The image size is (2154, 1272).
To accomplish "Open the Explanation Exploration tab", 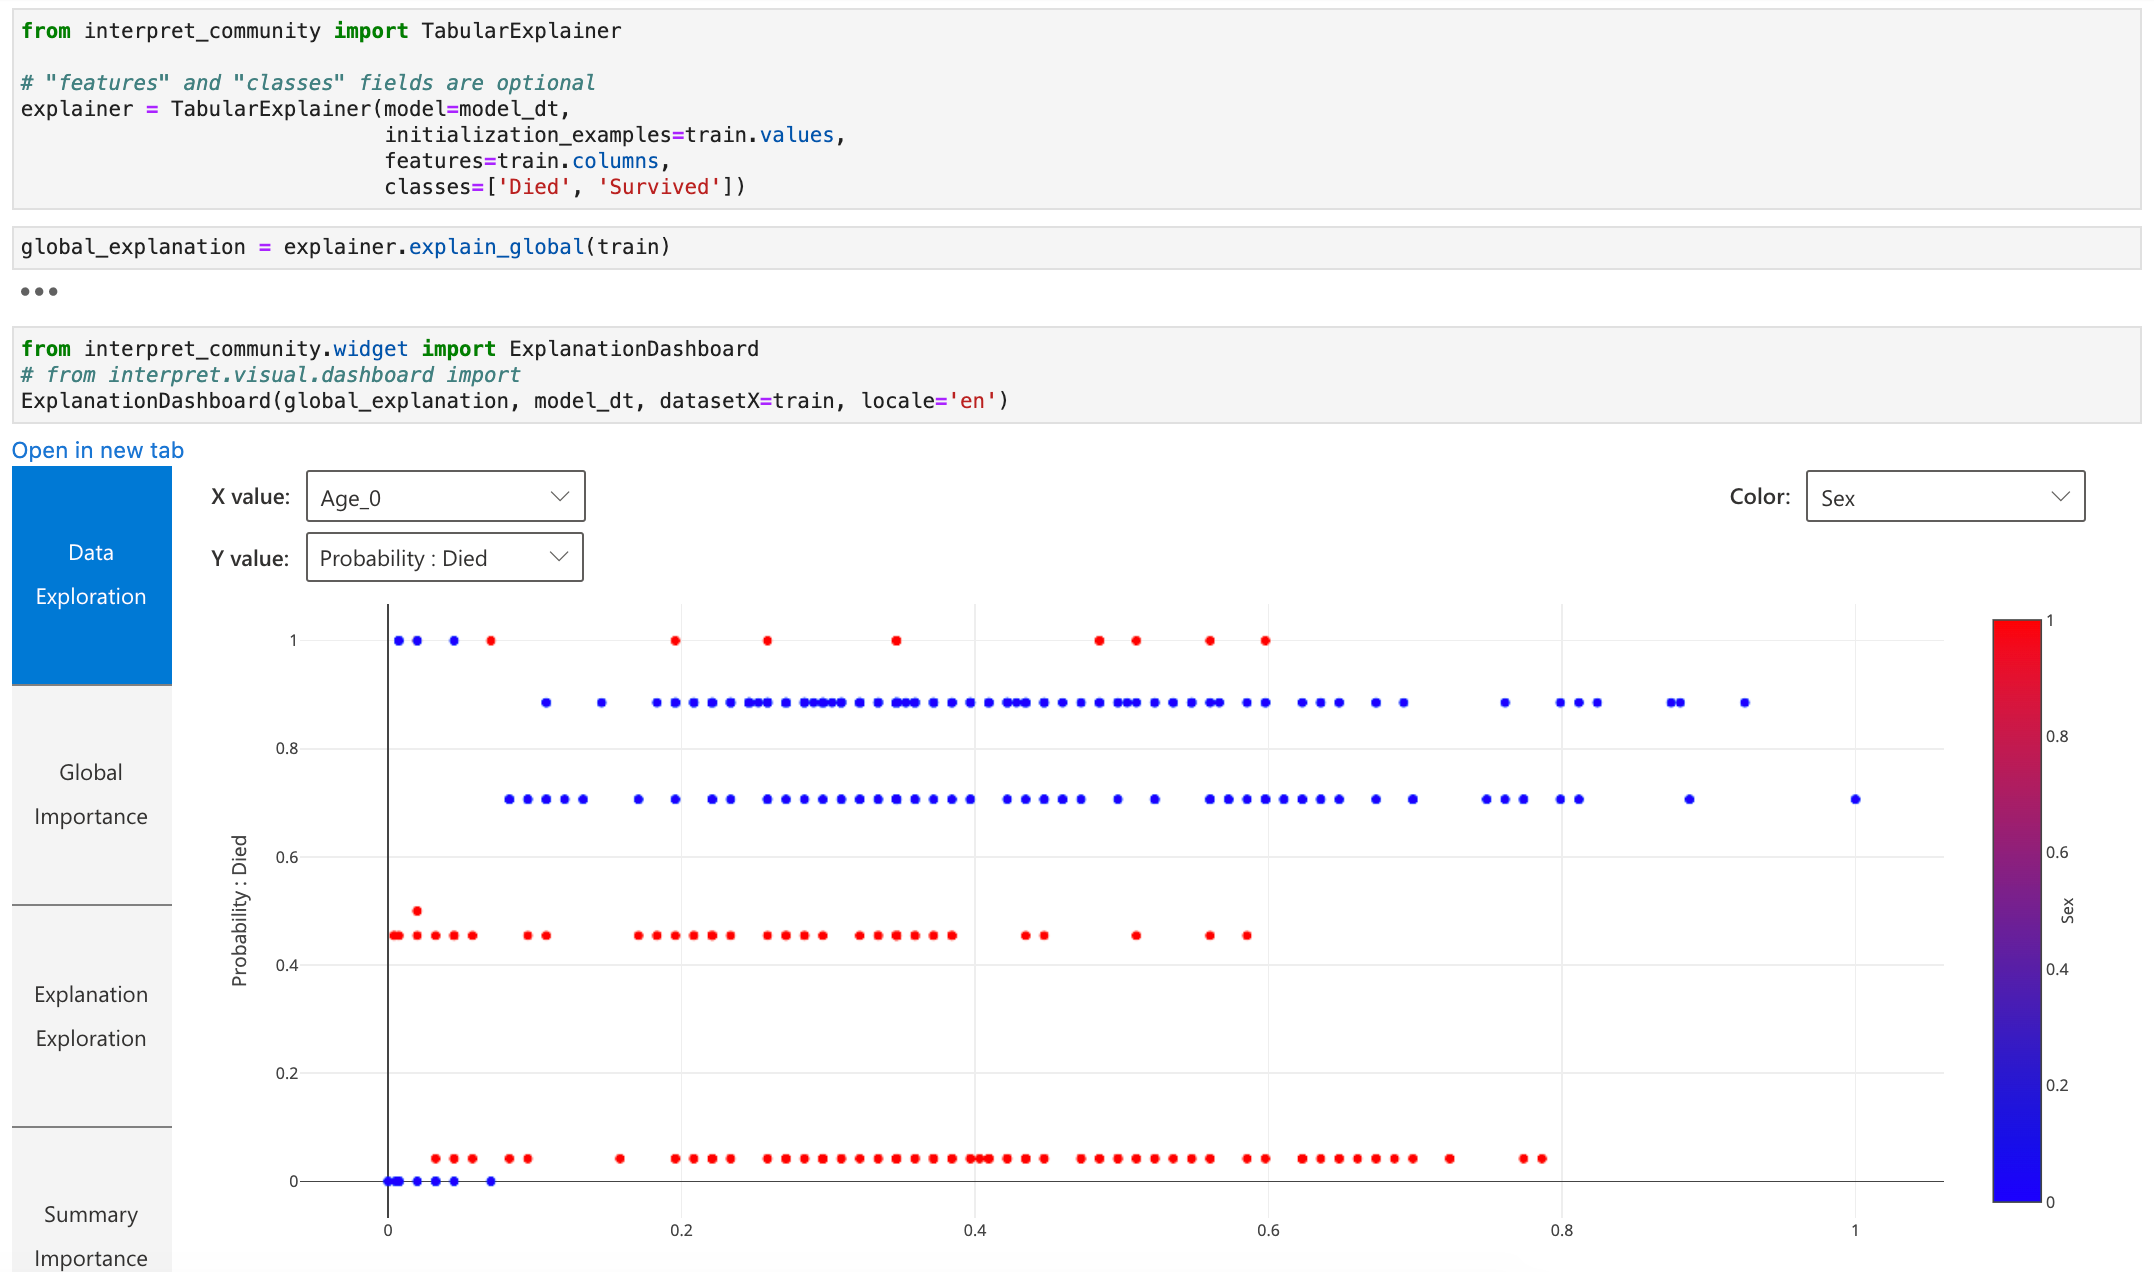I will [91, 1016].
